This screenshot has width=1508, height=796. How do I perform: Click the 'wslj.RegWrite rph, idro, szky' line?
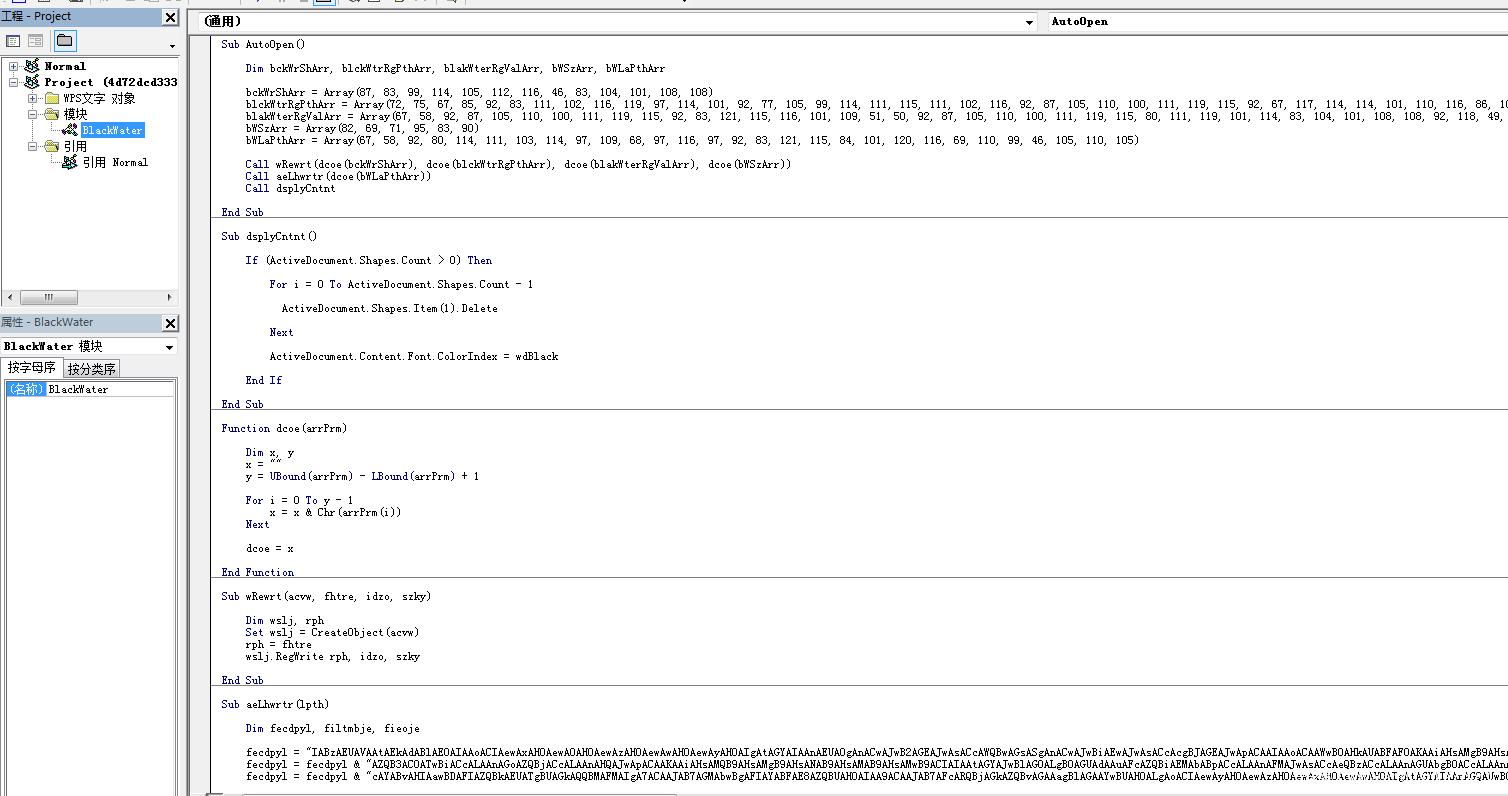[x=332, y=656]
